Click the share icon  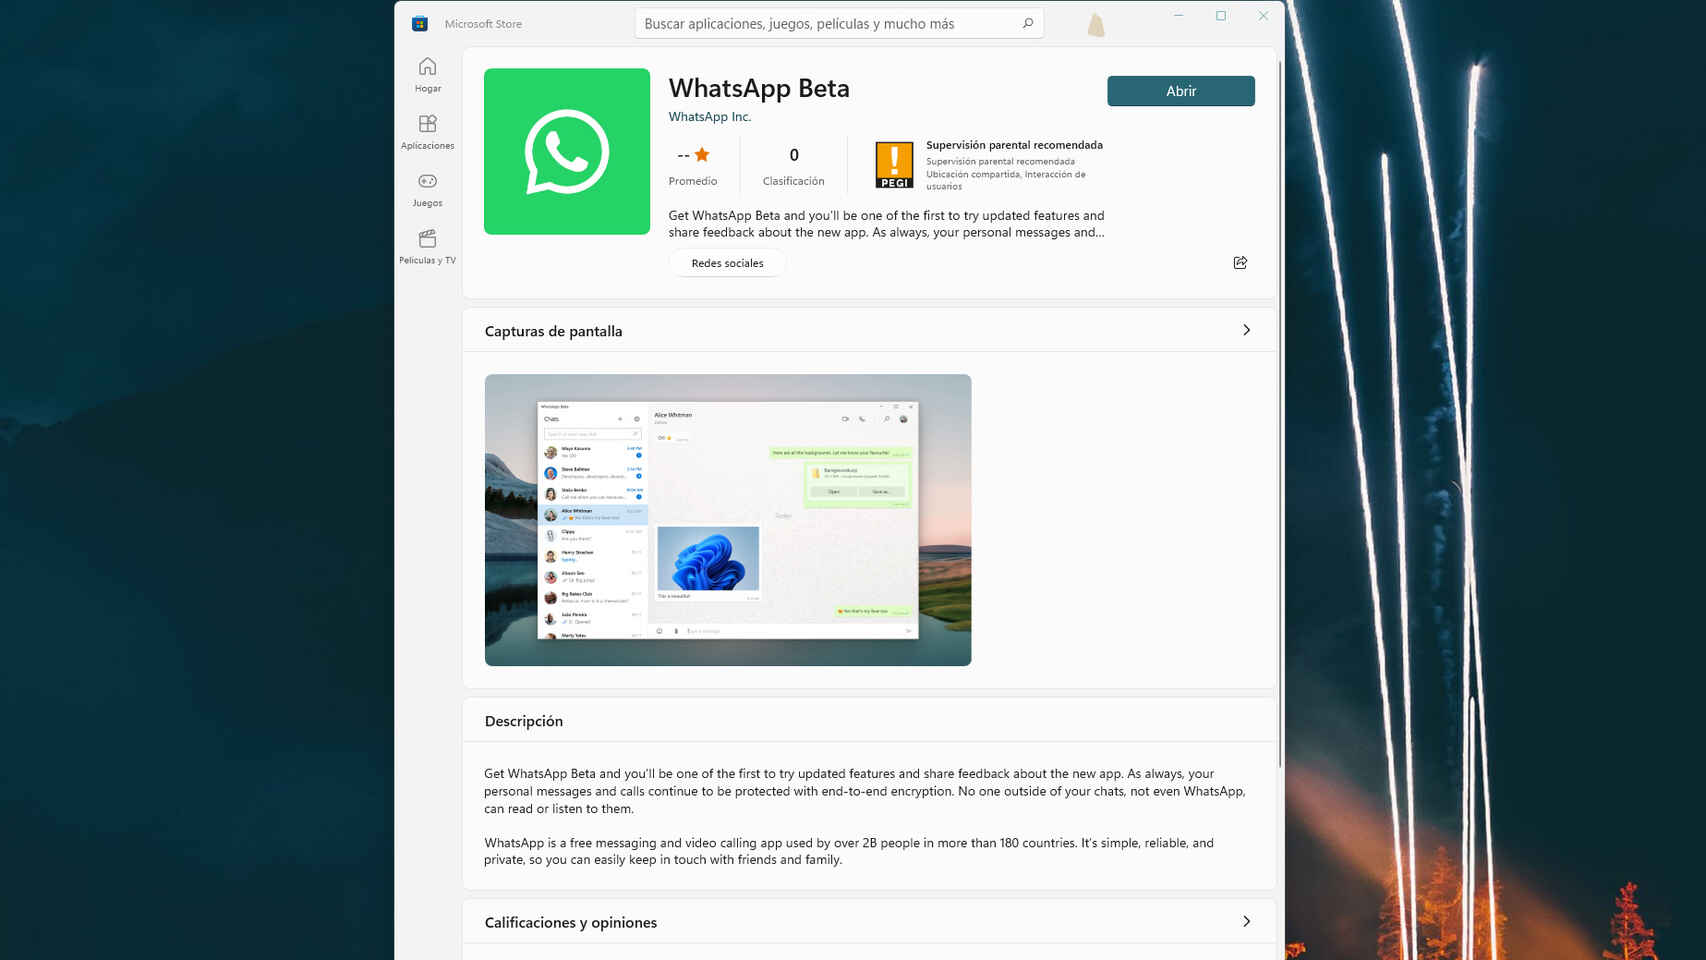tap(1240, 263)
